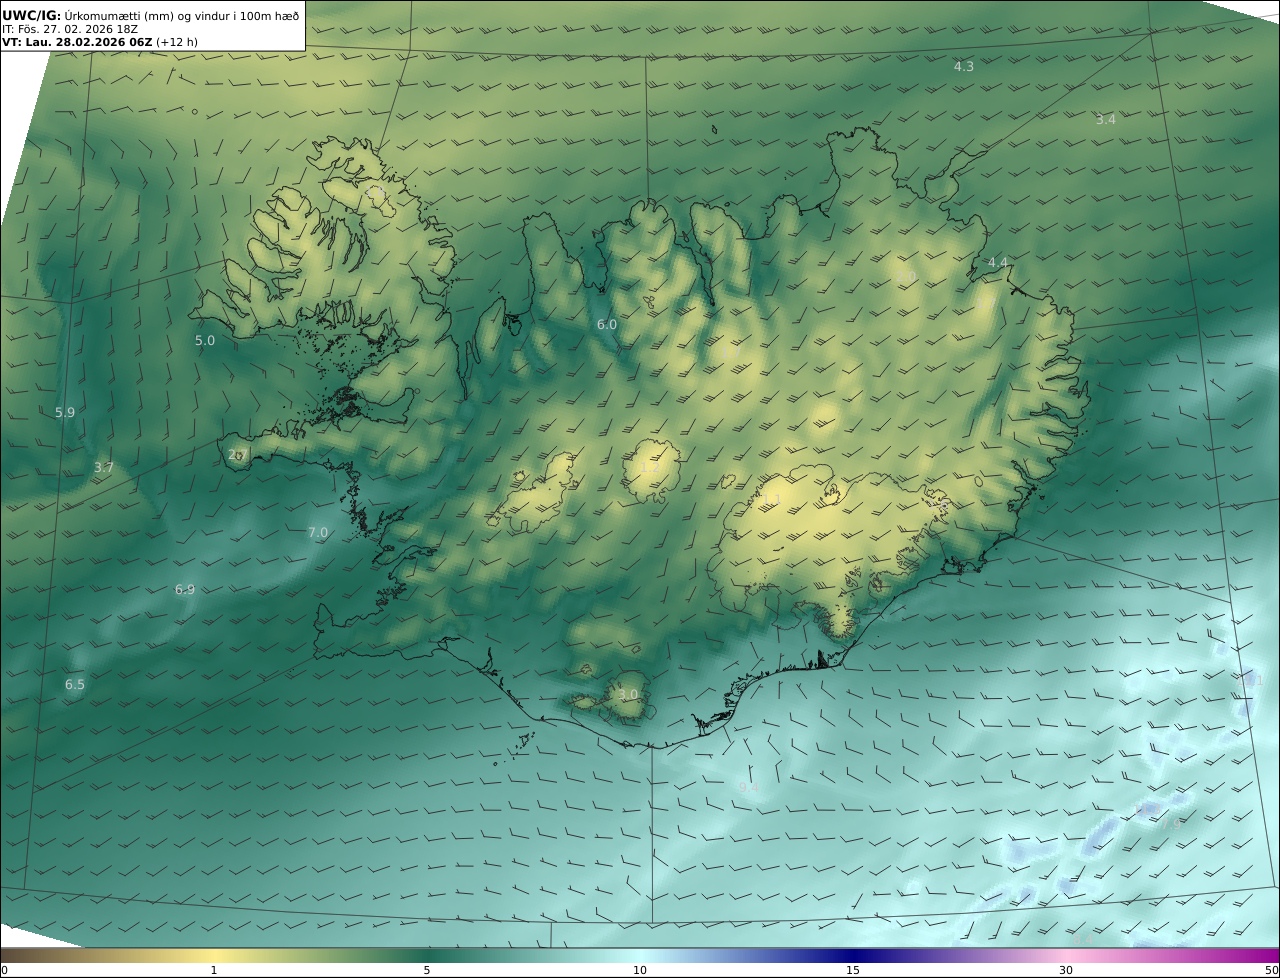
Task: Click the 4.3 value label on the map
Action: coord(963,66)
